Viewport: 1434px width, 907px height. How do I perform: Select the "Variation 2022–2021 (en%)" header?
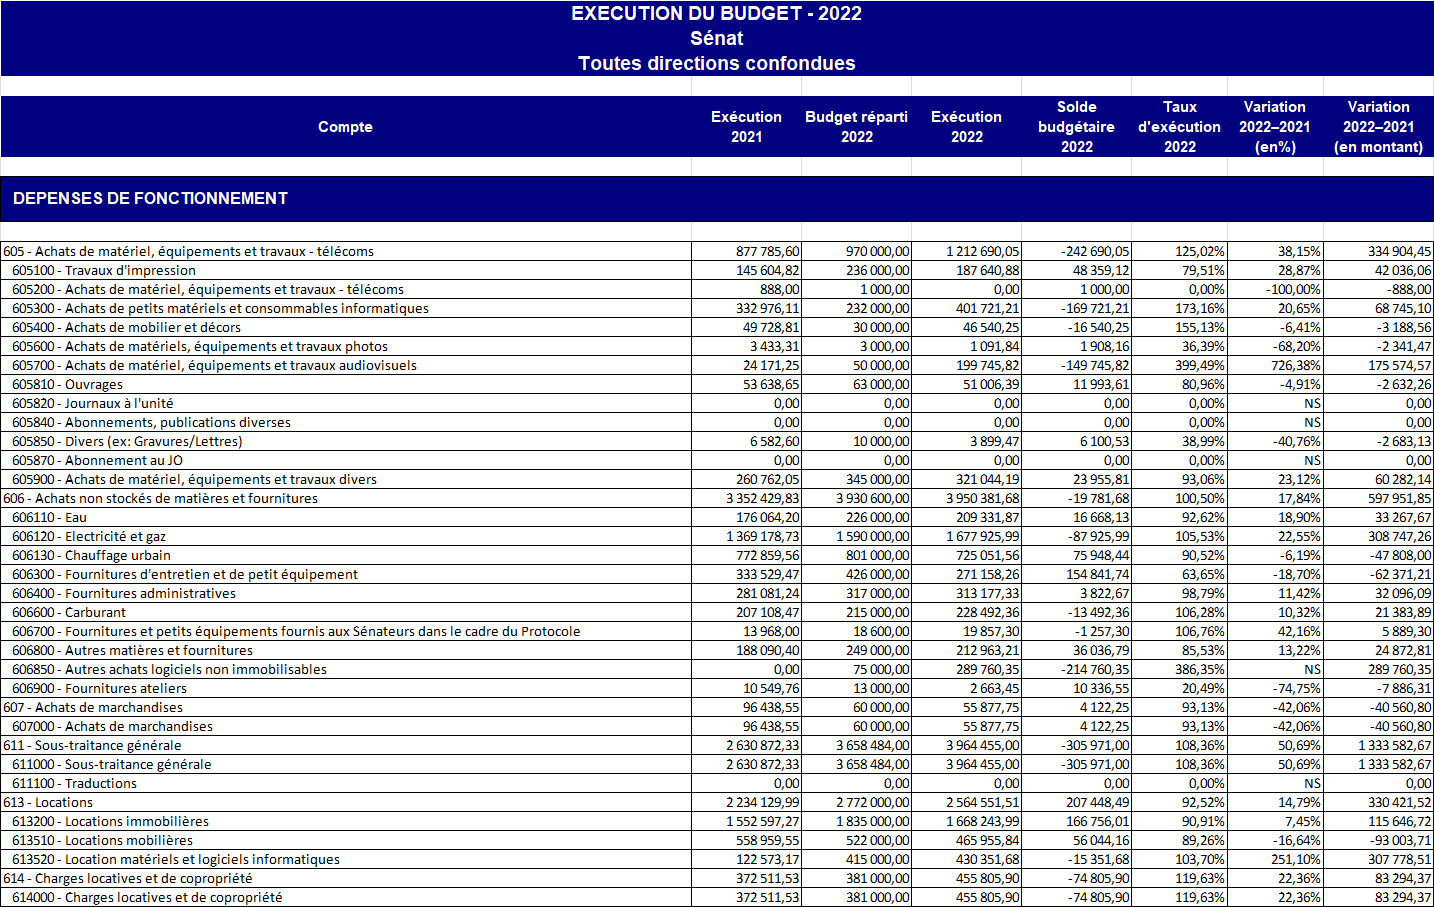click(1274, 127)
